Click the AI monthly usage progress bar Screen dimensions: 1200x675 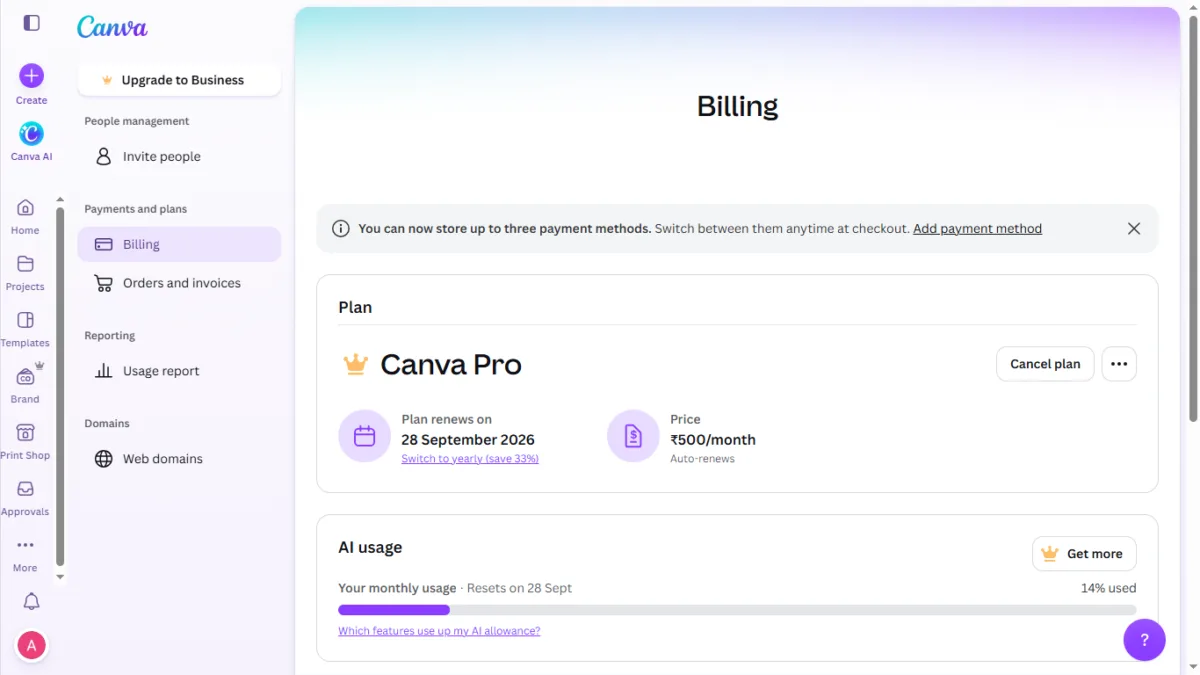coord(737,610)
